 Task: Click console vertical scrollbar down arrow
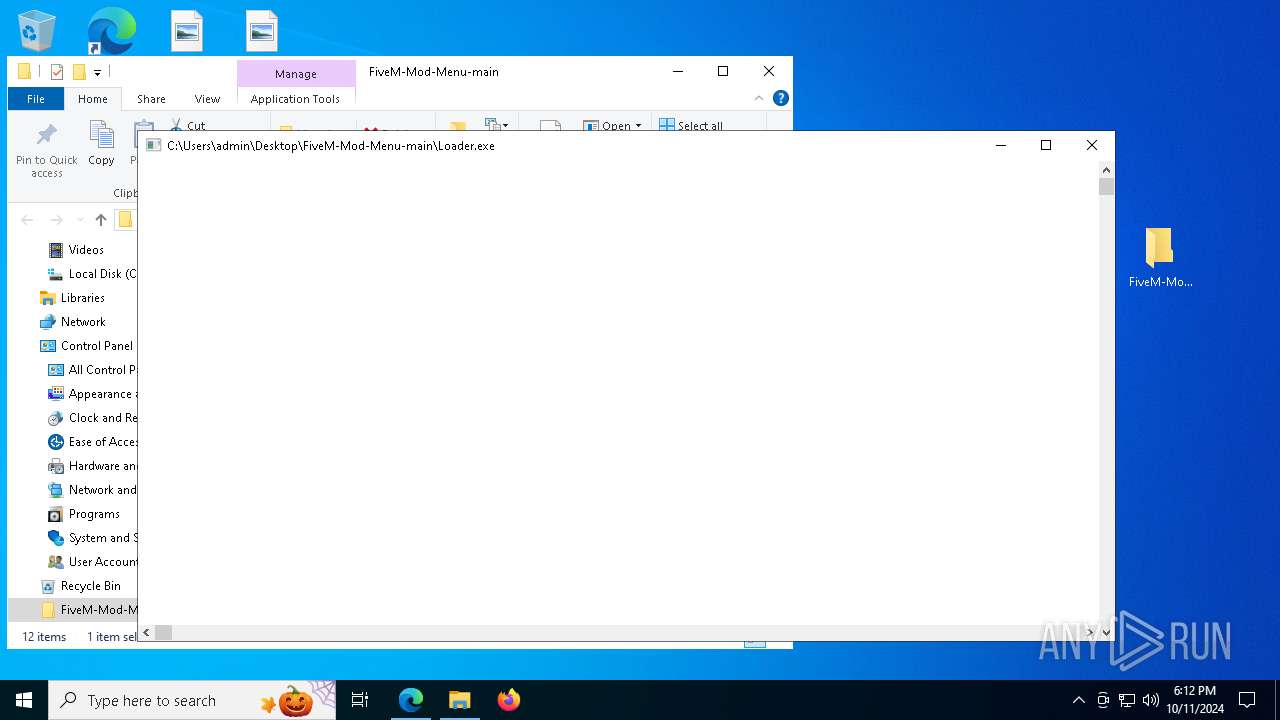1106,632
